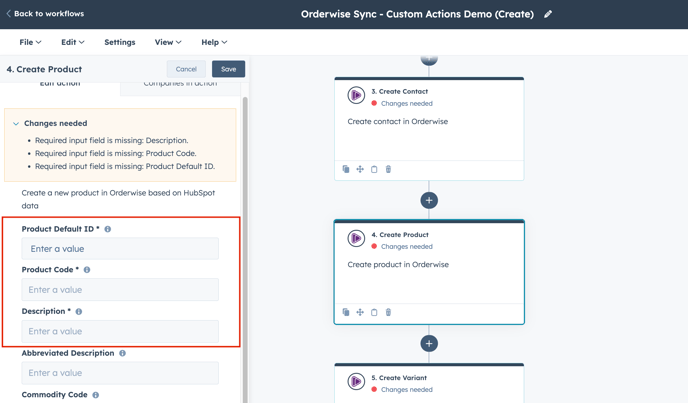Open the Edit menu
The height and width of the screenshot is (403, 688).
click(73, 42)
